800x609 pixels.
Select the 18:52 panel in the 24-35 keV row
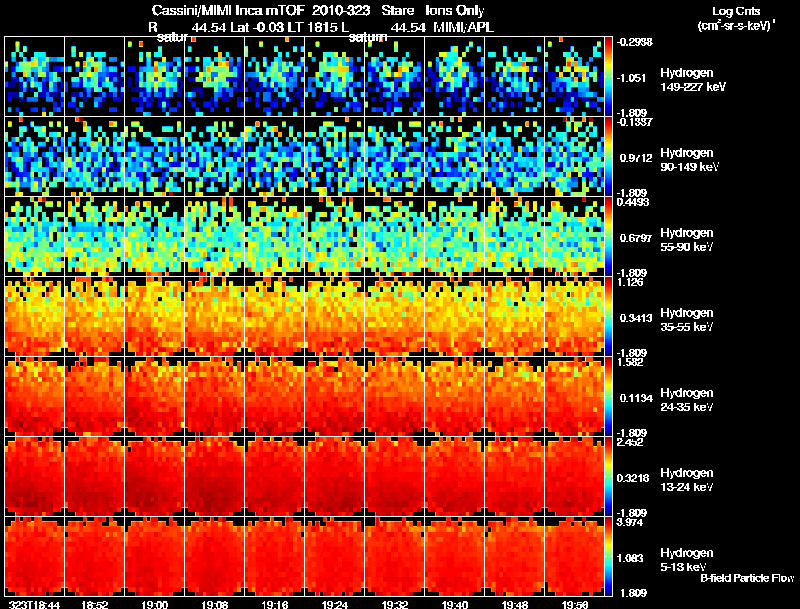94,397
